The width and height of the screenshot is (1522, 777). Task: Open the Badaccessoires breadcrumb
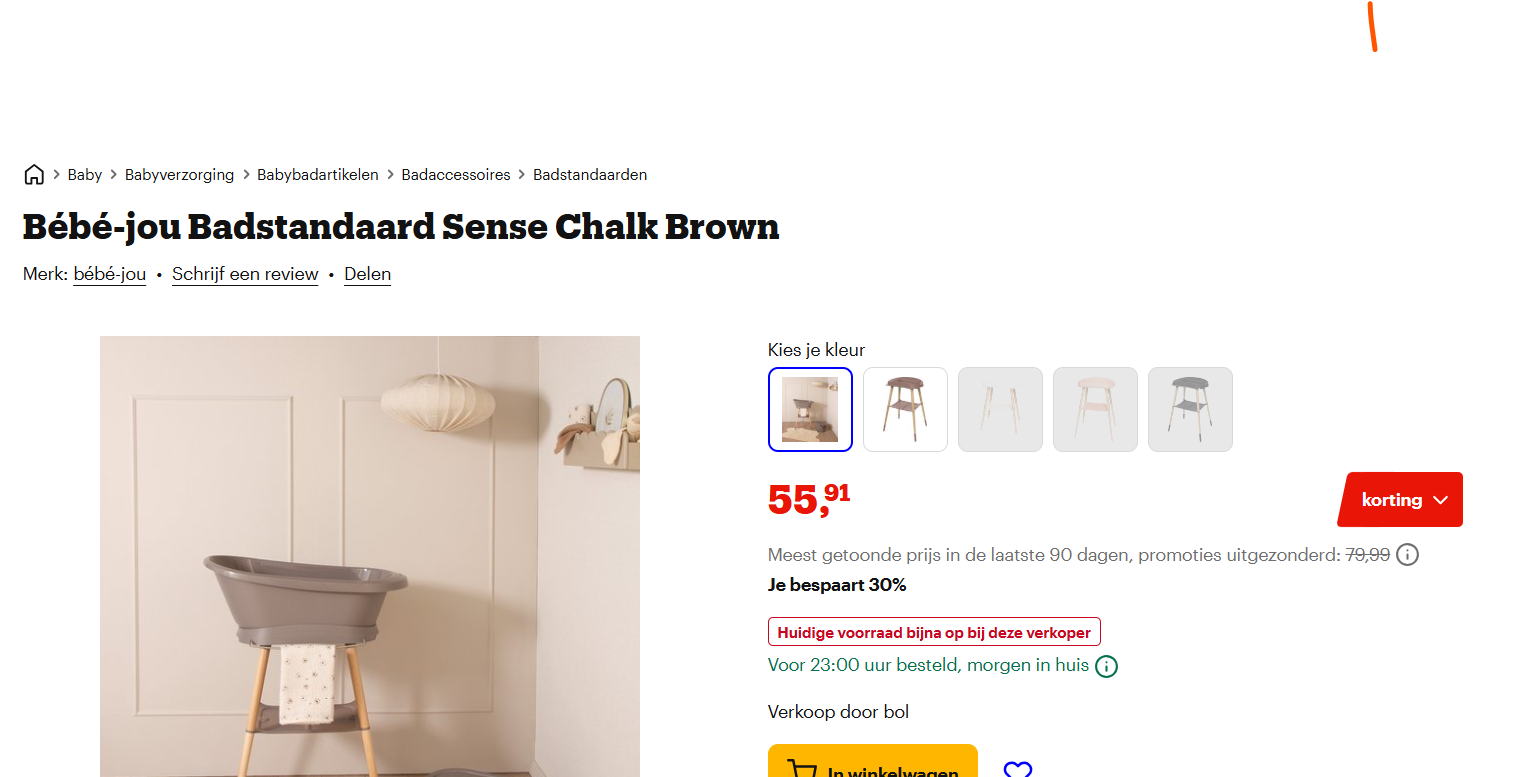[x=456, y=175]
